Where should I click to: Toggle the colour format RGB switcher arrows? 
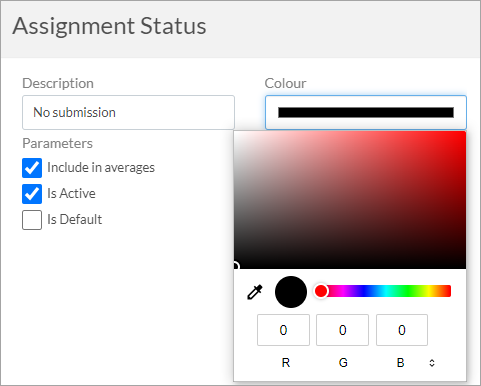tap(432, 363)
